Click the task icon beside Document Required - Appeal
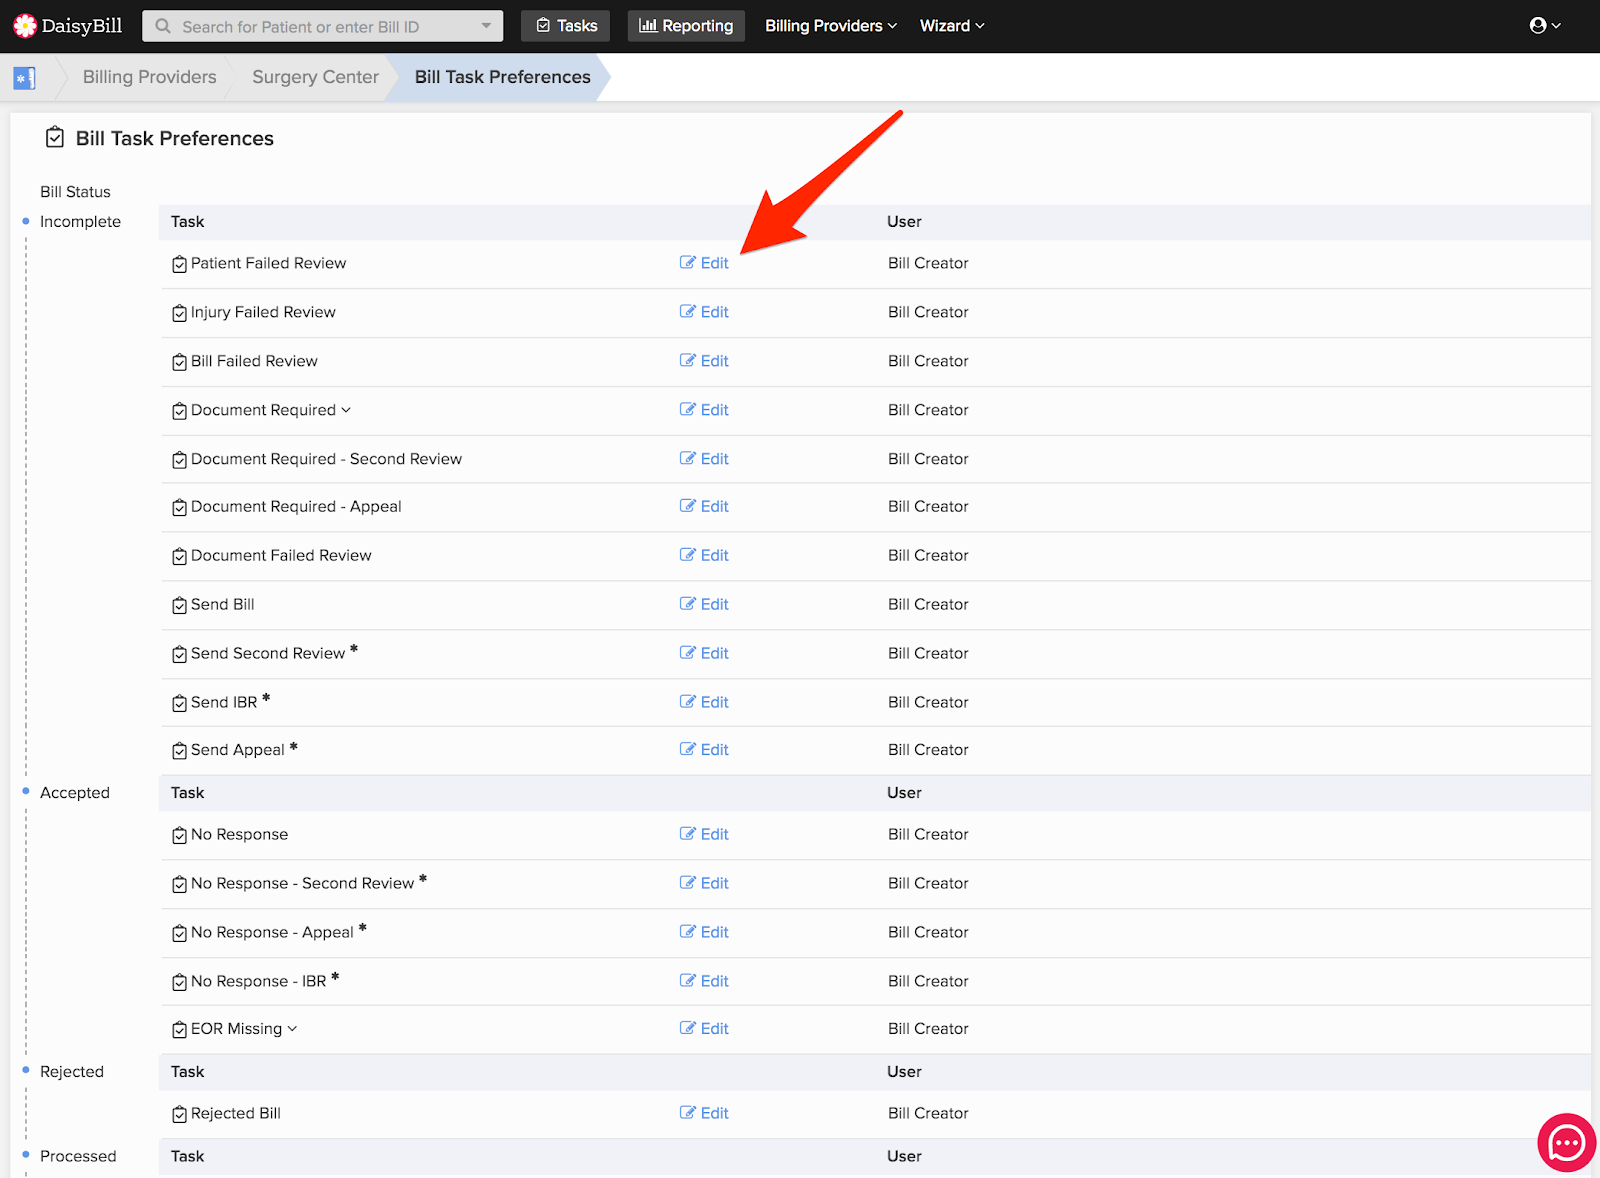Image resolution: width=1600 pixels, height=1178 pixels. (179, 507)
